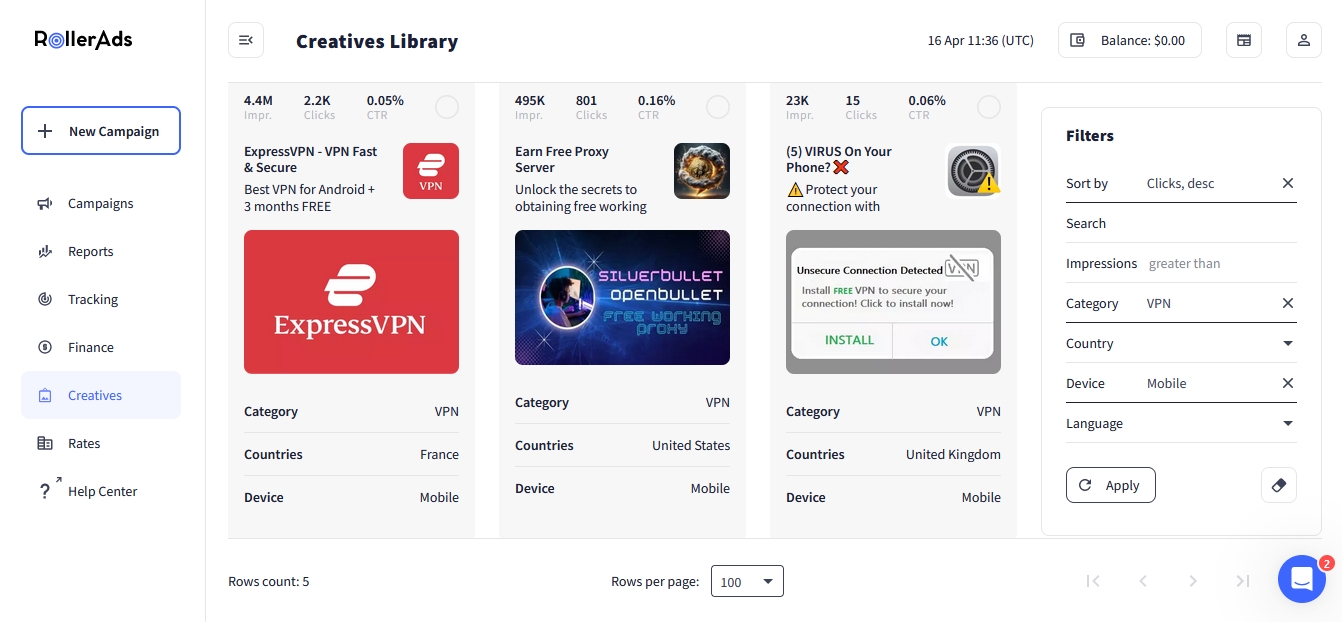Click the 16 Apr 11:36 (UTC) timestamp

pos(981,41)
